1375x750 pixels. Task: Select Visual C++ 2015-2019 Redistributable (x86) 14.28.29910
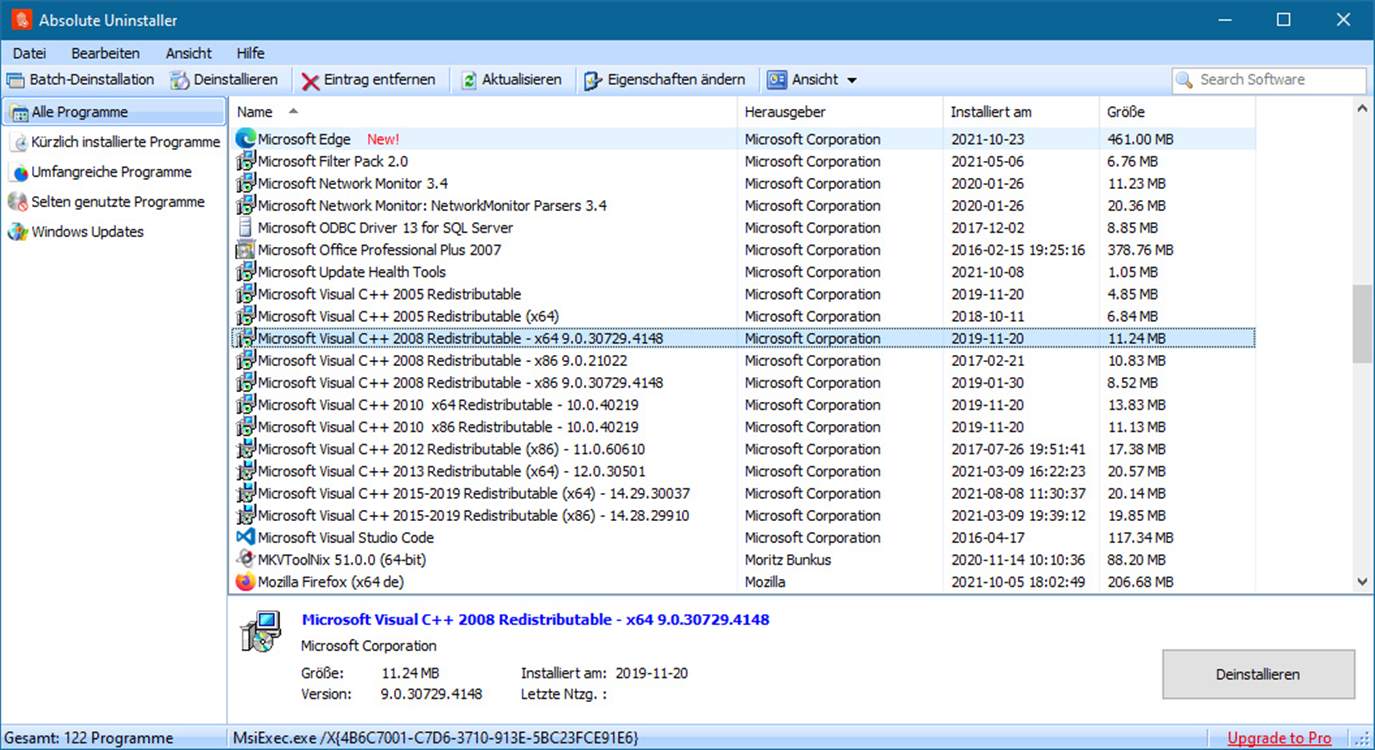point(743,515)
